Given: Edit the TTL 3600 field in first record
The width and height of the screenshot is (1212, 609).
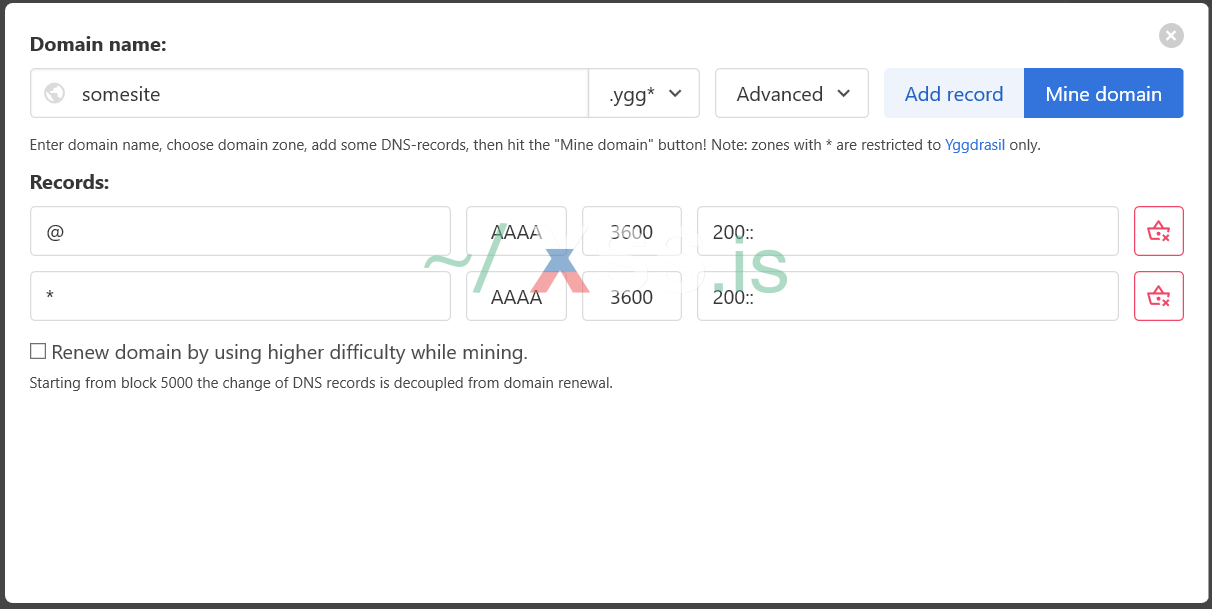Looking at the screenshot, I should coord(632,232).
